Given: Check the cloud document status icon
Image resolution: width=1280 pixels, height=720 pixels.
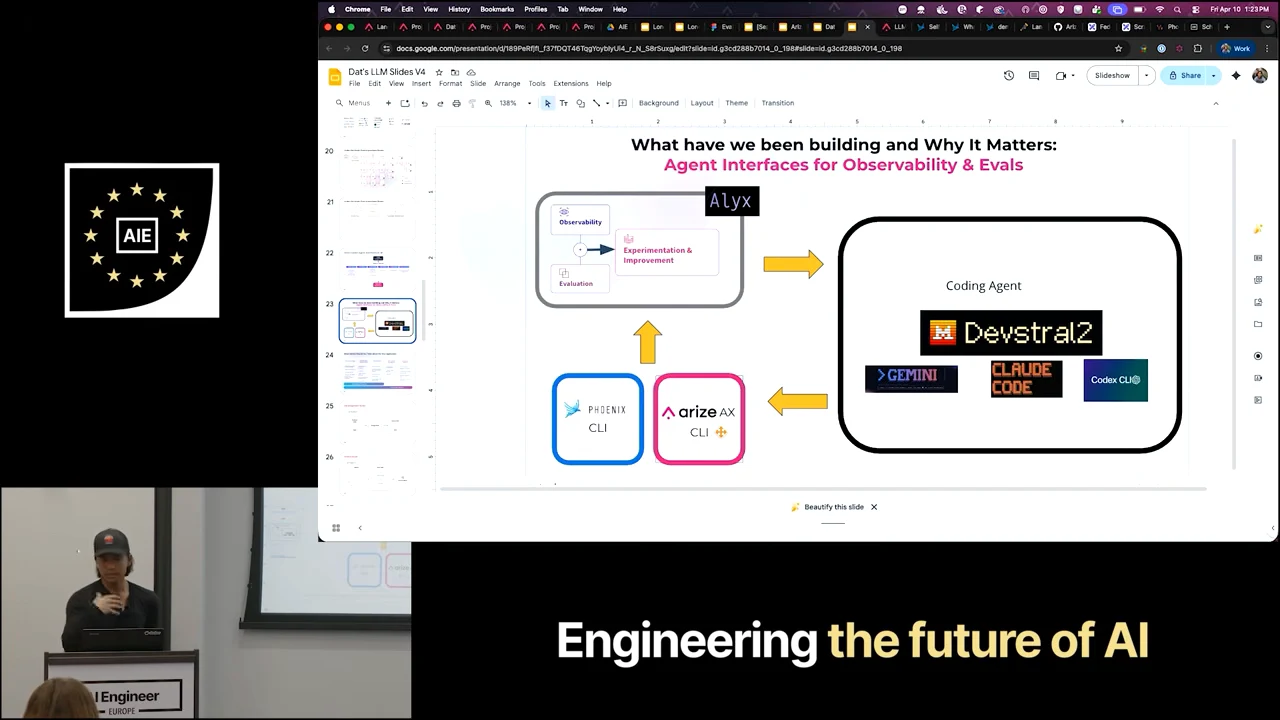Looking at the screenshot, I should (x=471, y=72).
